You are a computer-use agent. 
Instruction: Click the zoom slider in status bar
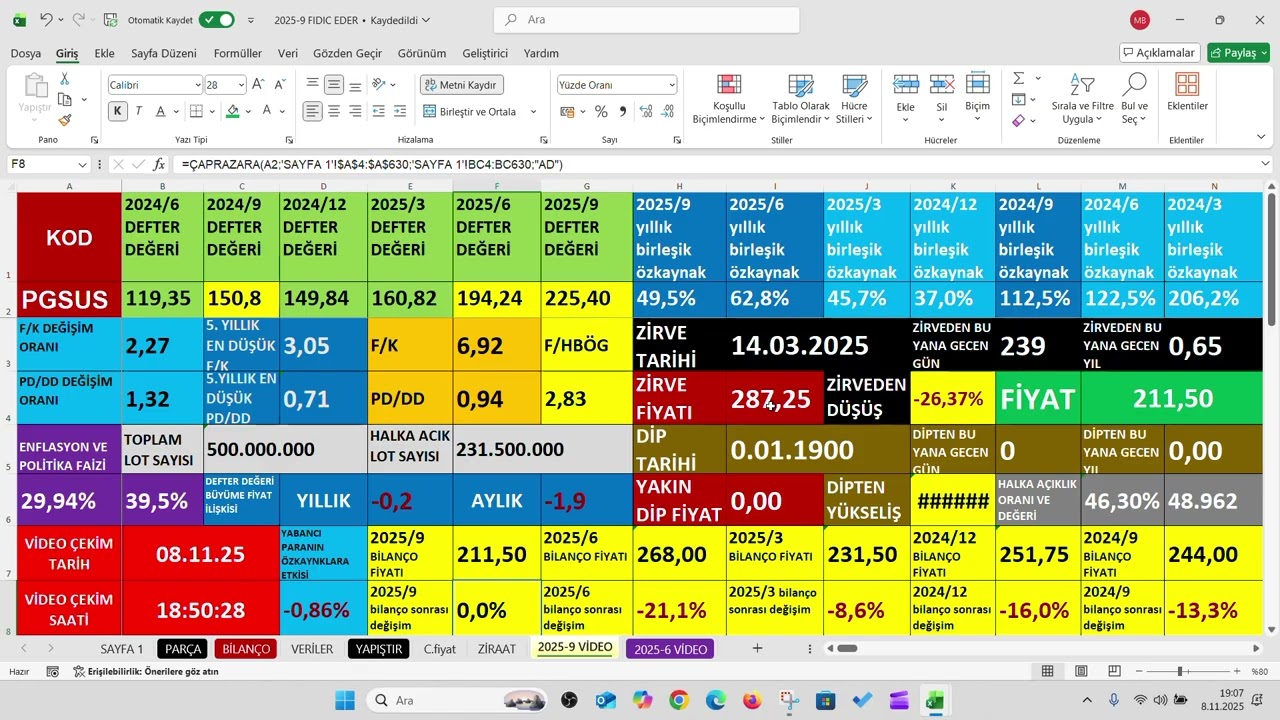click(x=1180, y=672)
